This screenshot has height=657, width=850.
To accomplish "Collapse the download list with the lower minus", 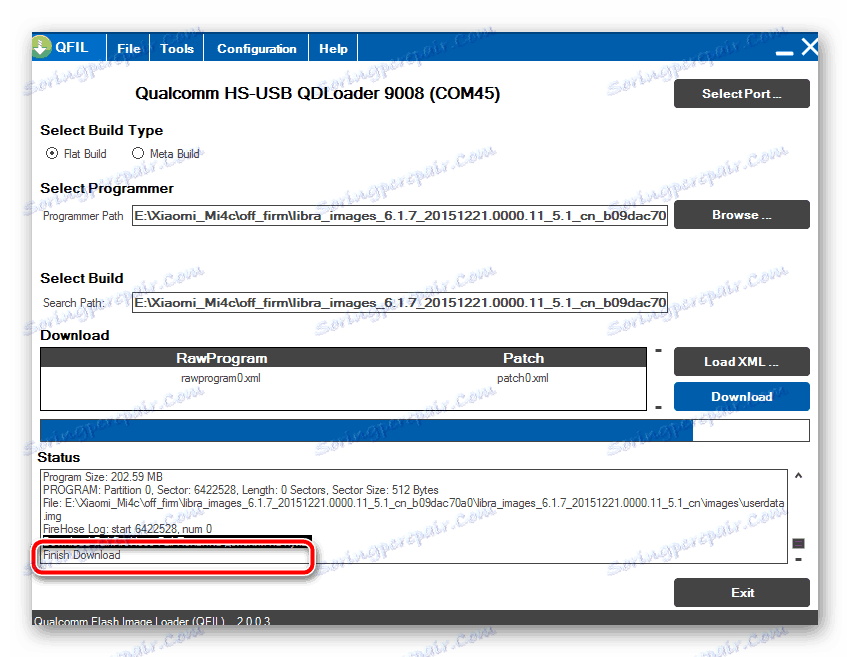I will pyautogui.click(x=656, y=406).
